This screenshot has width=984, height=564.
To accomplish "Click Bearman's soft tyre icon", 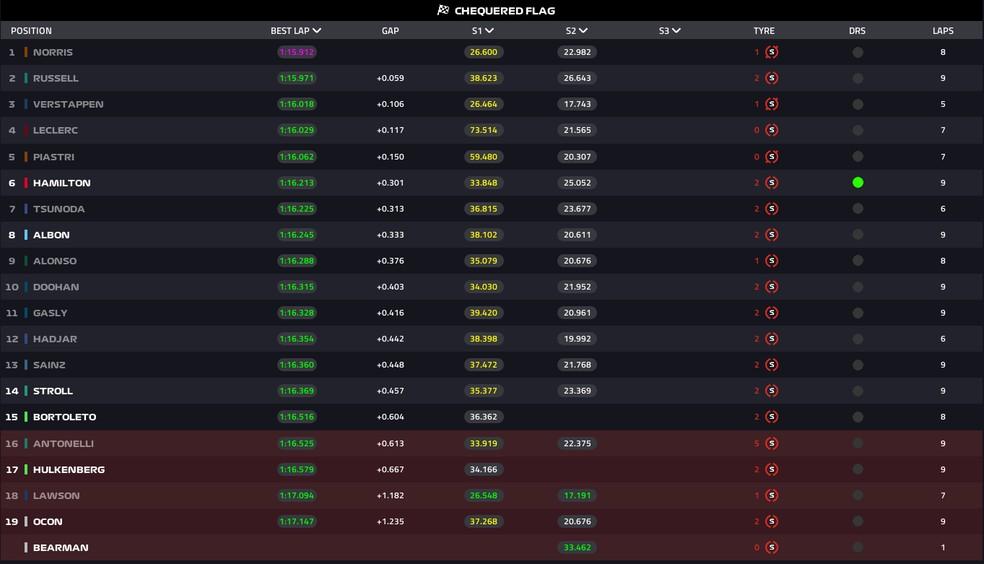I will (772, 547).
